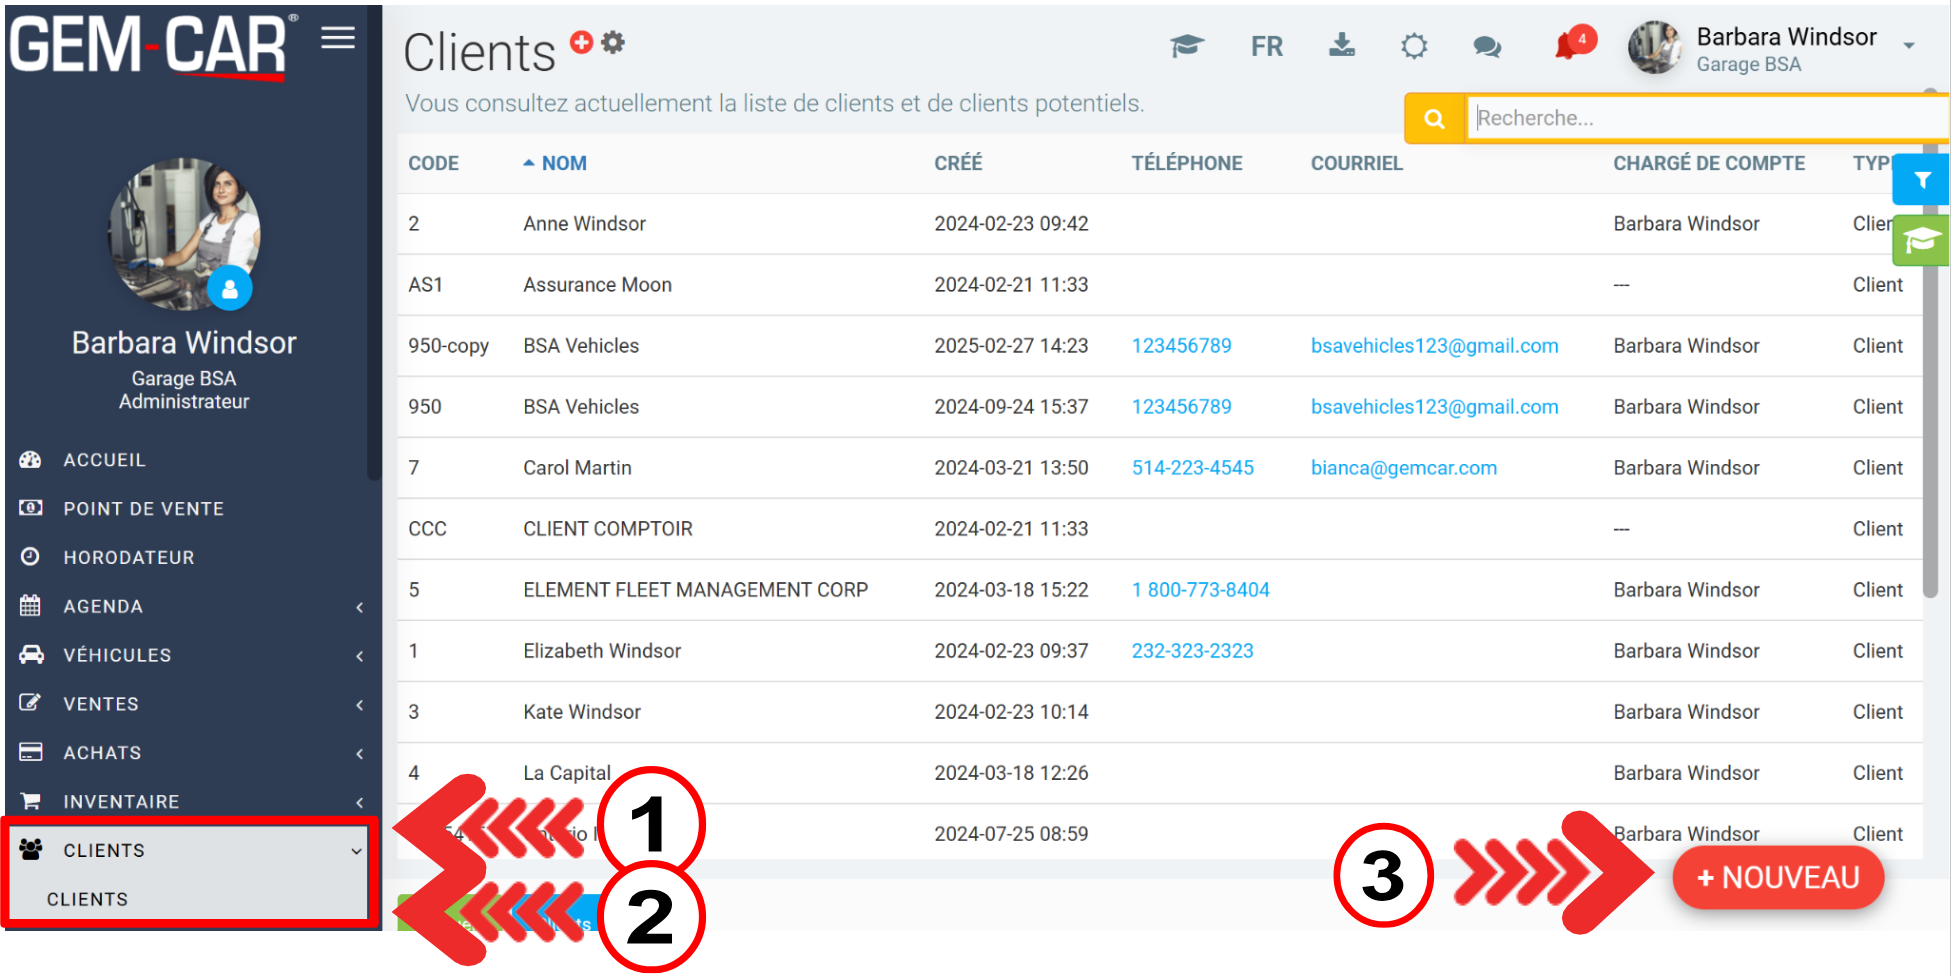Click in the Recherche search field
The height and width of the screenshot is (976, 1951).
pyautogui.click(x=1700, y=118)
